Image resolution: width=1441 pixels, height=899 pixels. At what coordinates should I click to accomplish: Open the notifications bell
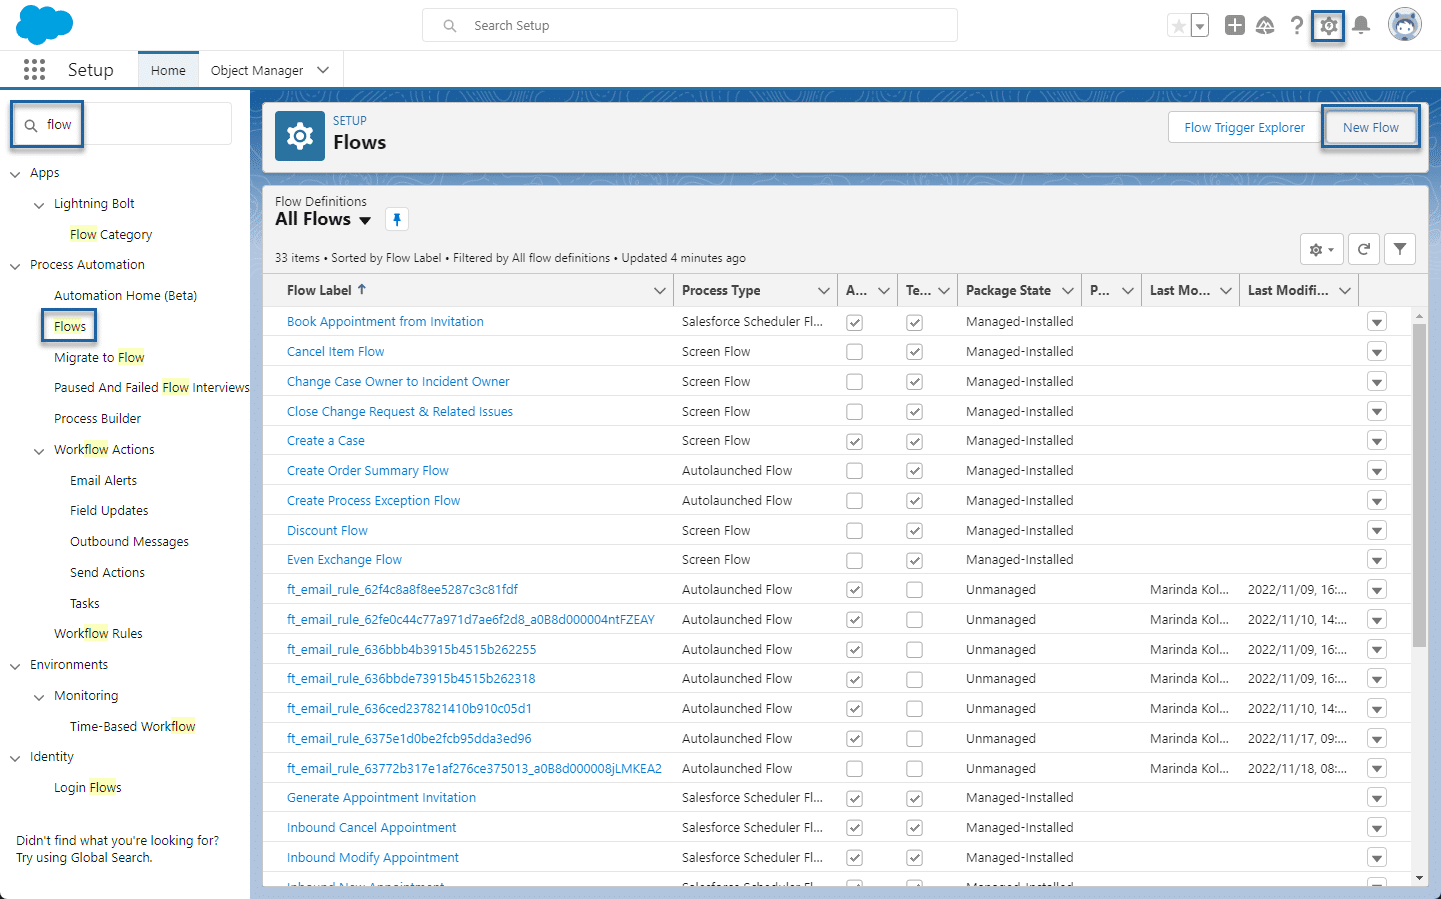click(1361, 25)
